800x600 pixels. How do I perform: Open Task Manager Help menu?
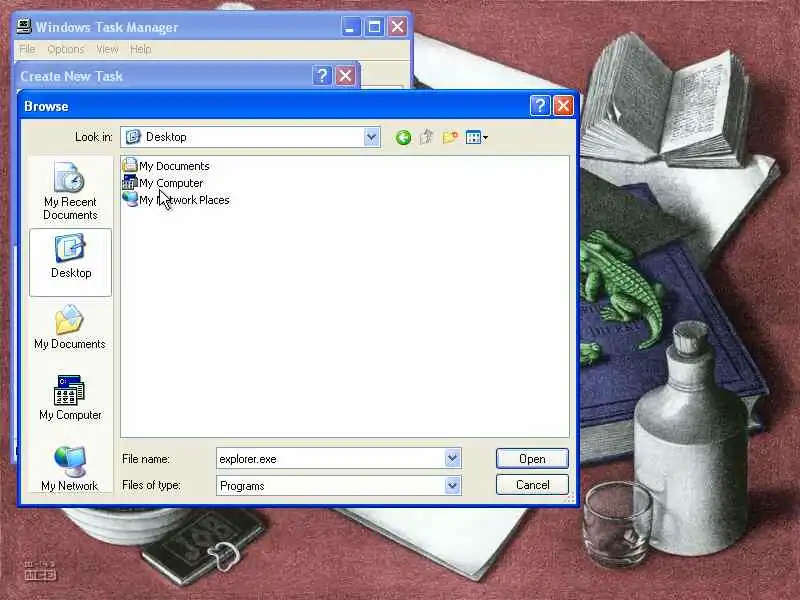pyautogui.click(x=140, y=49)
